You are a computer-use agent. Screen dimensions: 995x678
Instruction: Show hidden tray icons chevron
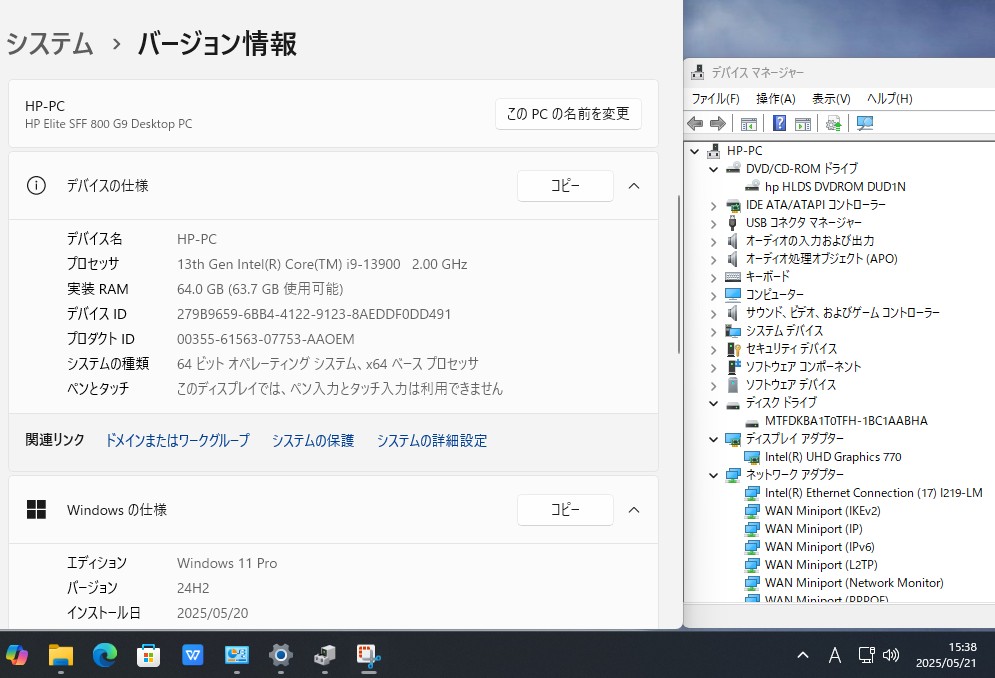click(803, 655)
